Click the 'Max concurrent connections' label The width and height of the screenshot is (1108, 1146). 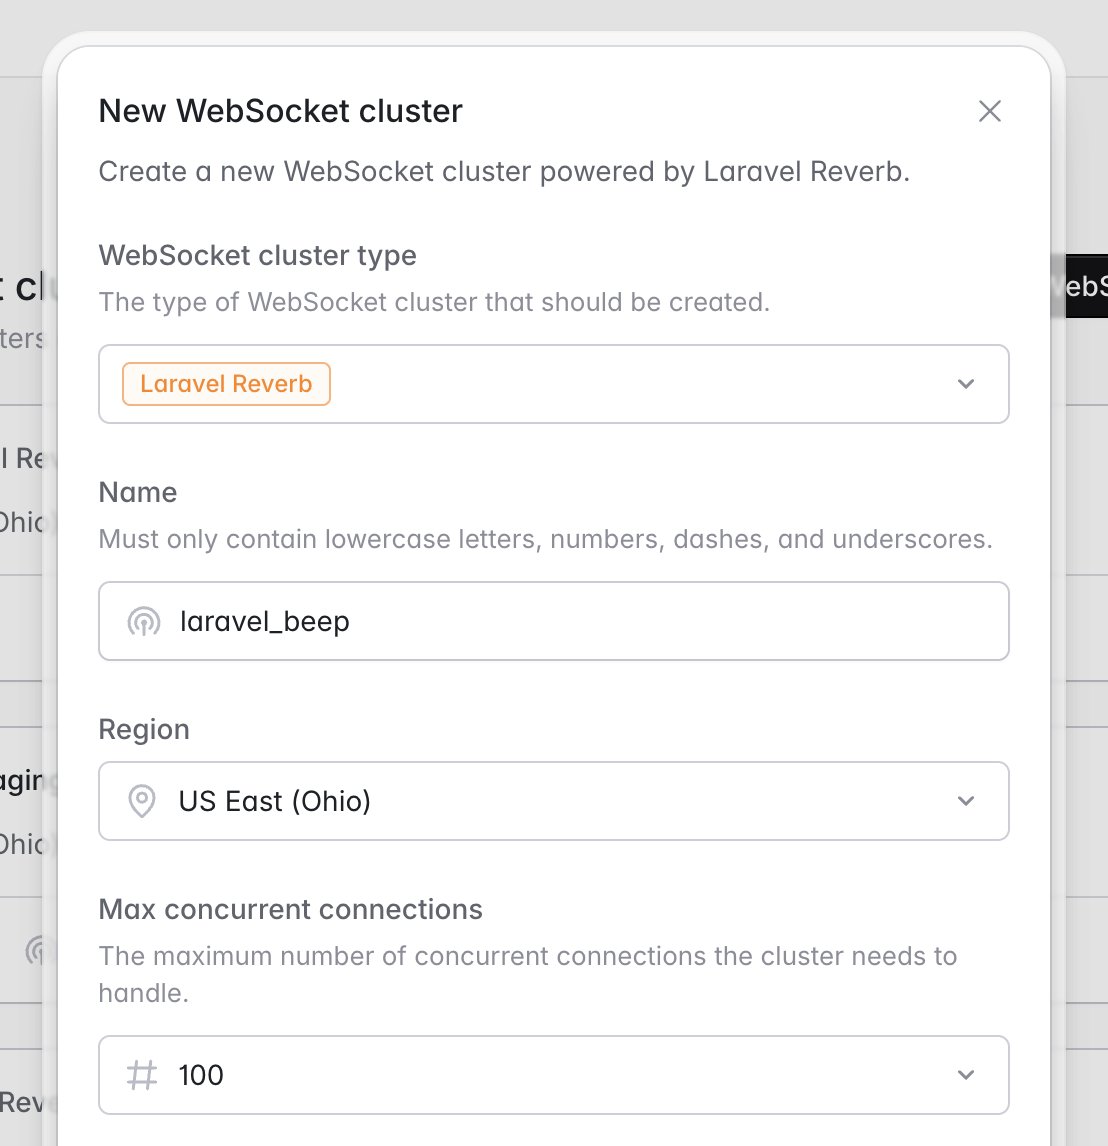(290, 910)
